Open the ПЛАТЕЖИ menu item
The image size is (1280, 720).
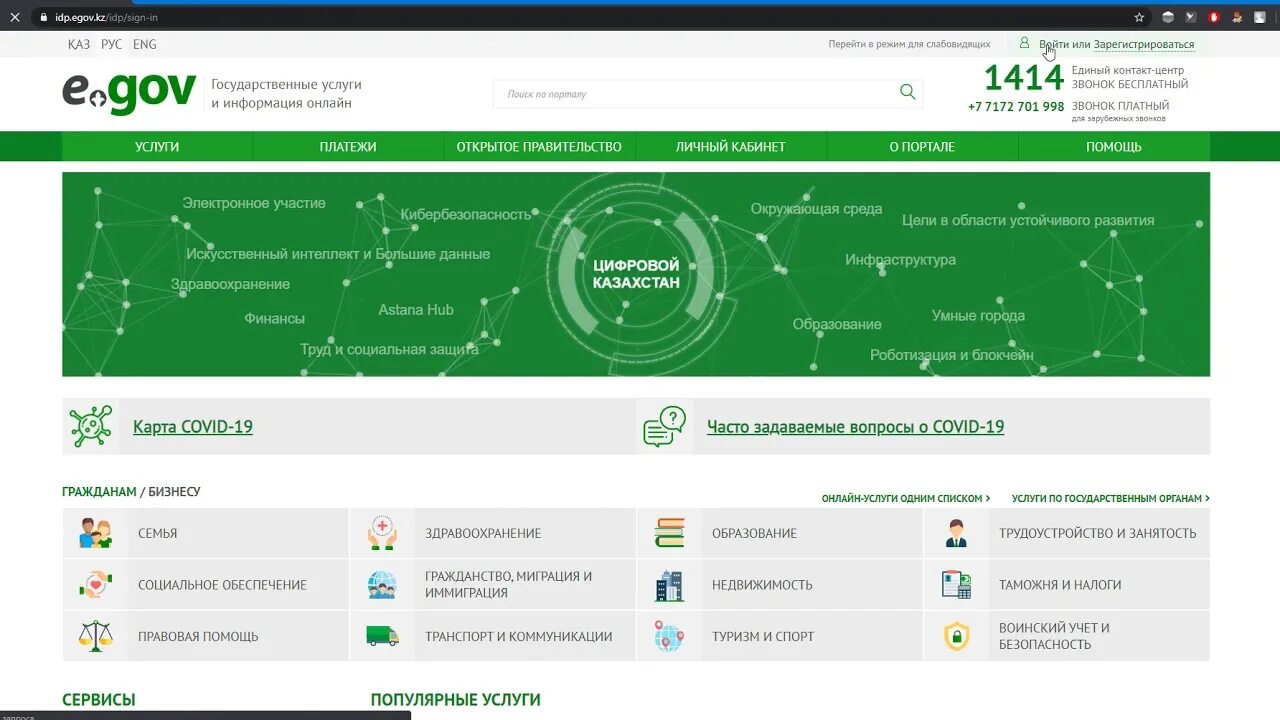(347, 146)
